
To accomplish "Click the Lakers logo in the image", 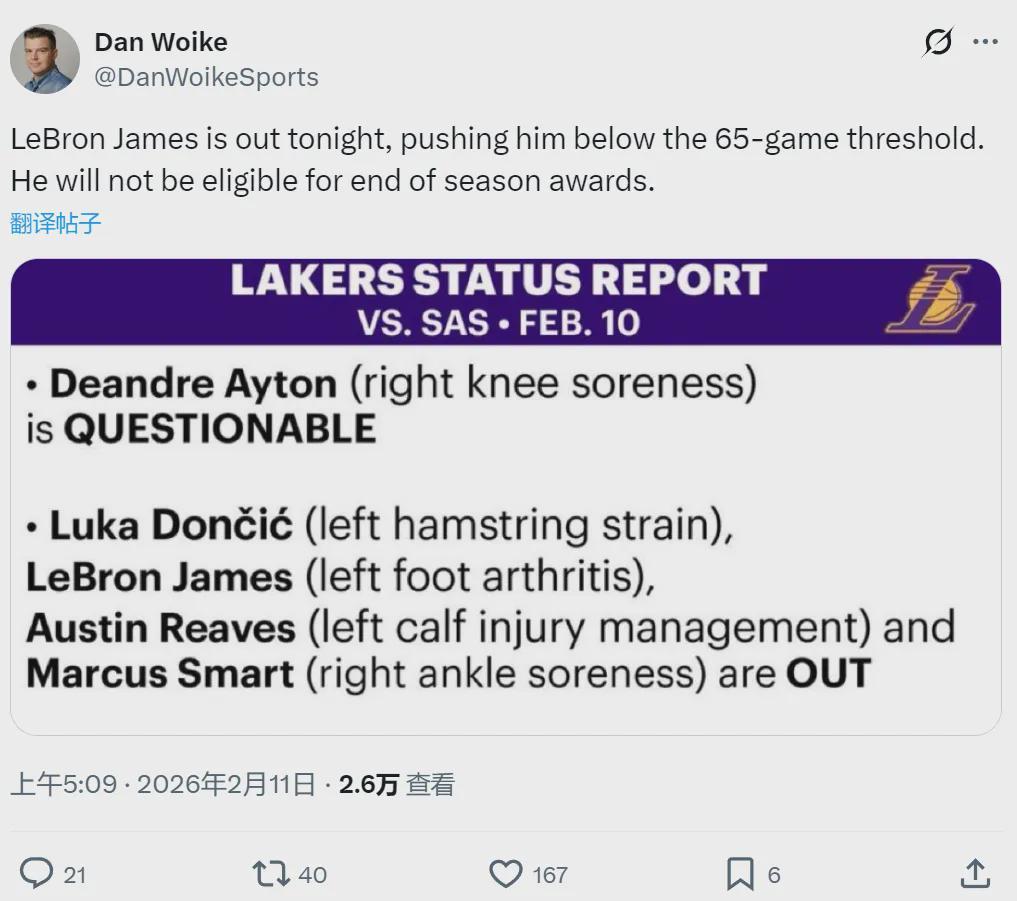I will pyautogui.click(x=929, y=299).
